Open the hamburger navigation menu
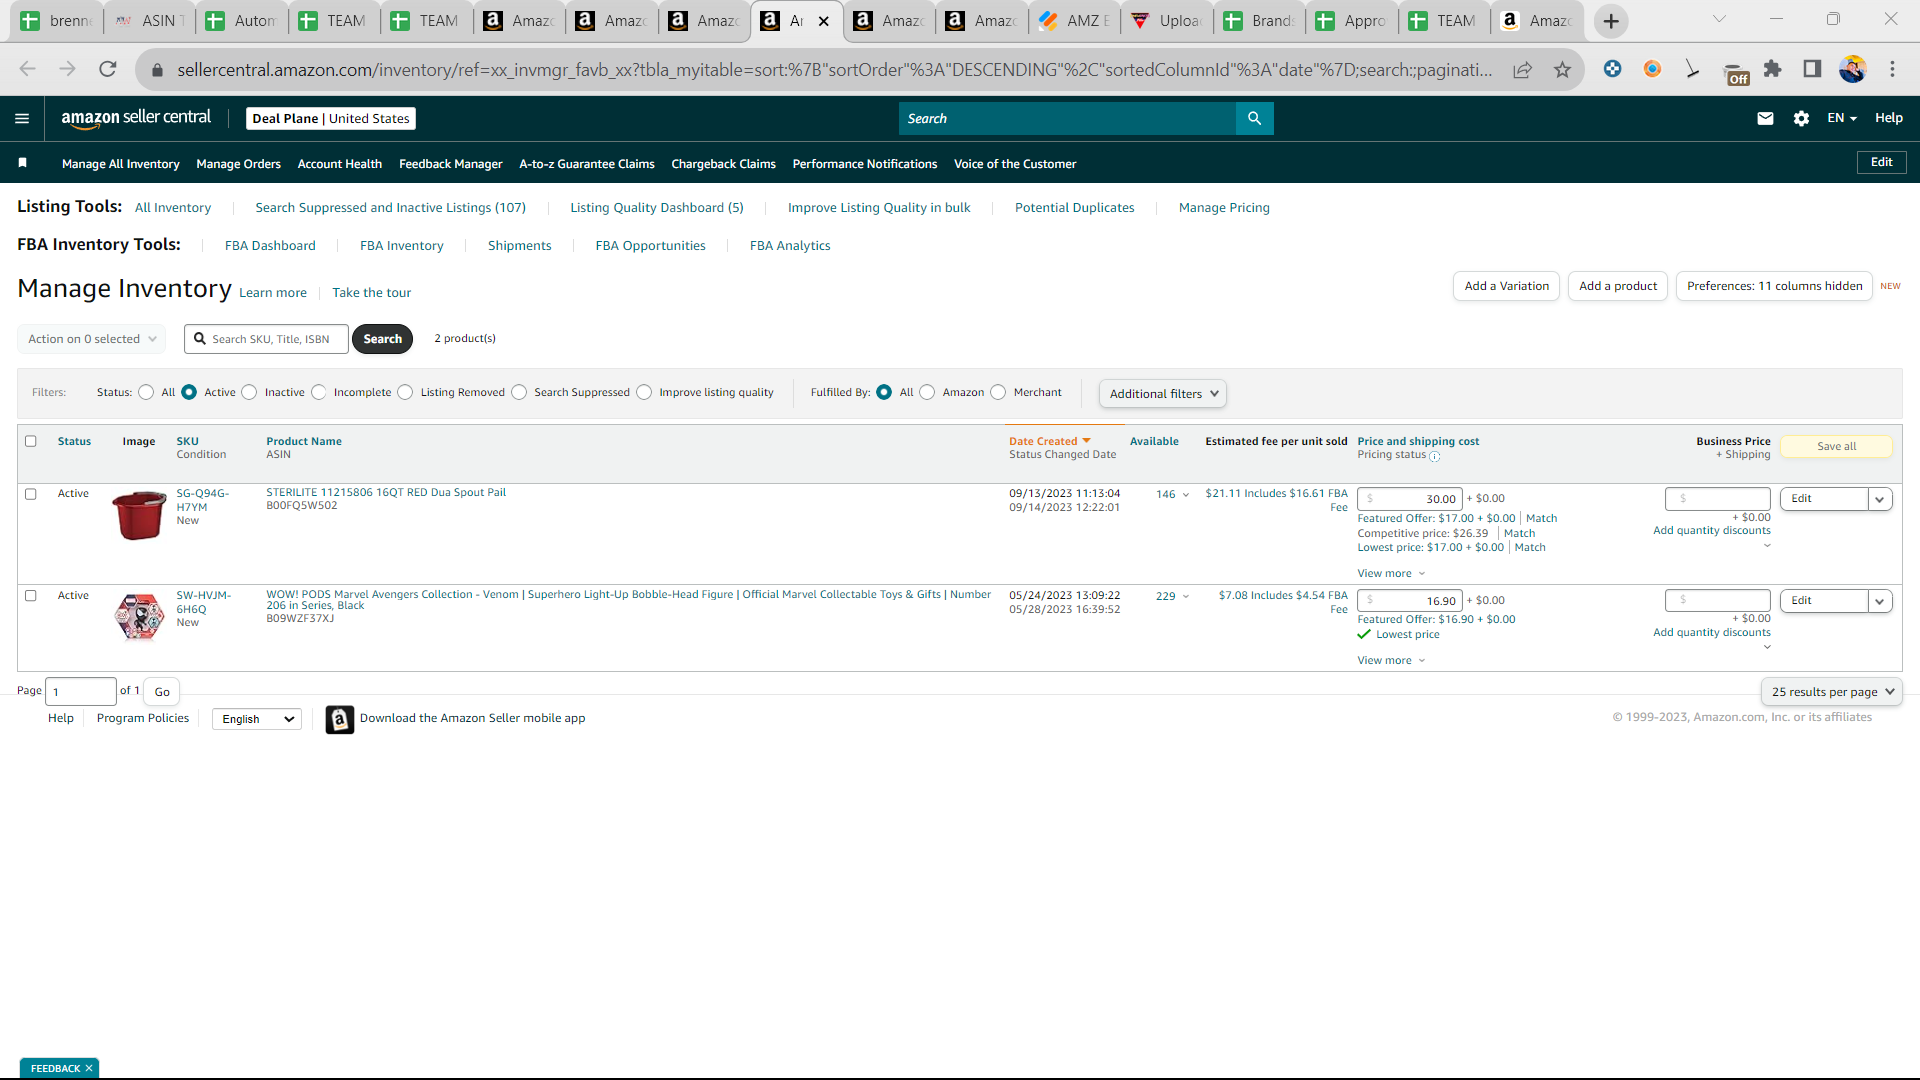 click(x=22, y=118)
